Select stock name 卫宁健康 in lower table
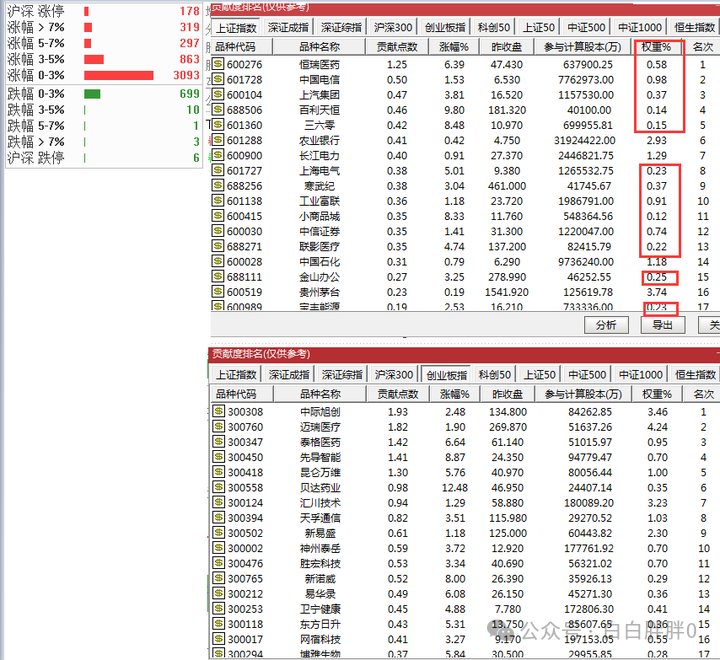Screen dimensions: 720x660 [320, 609]
